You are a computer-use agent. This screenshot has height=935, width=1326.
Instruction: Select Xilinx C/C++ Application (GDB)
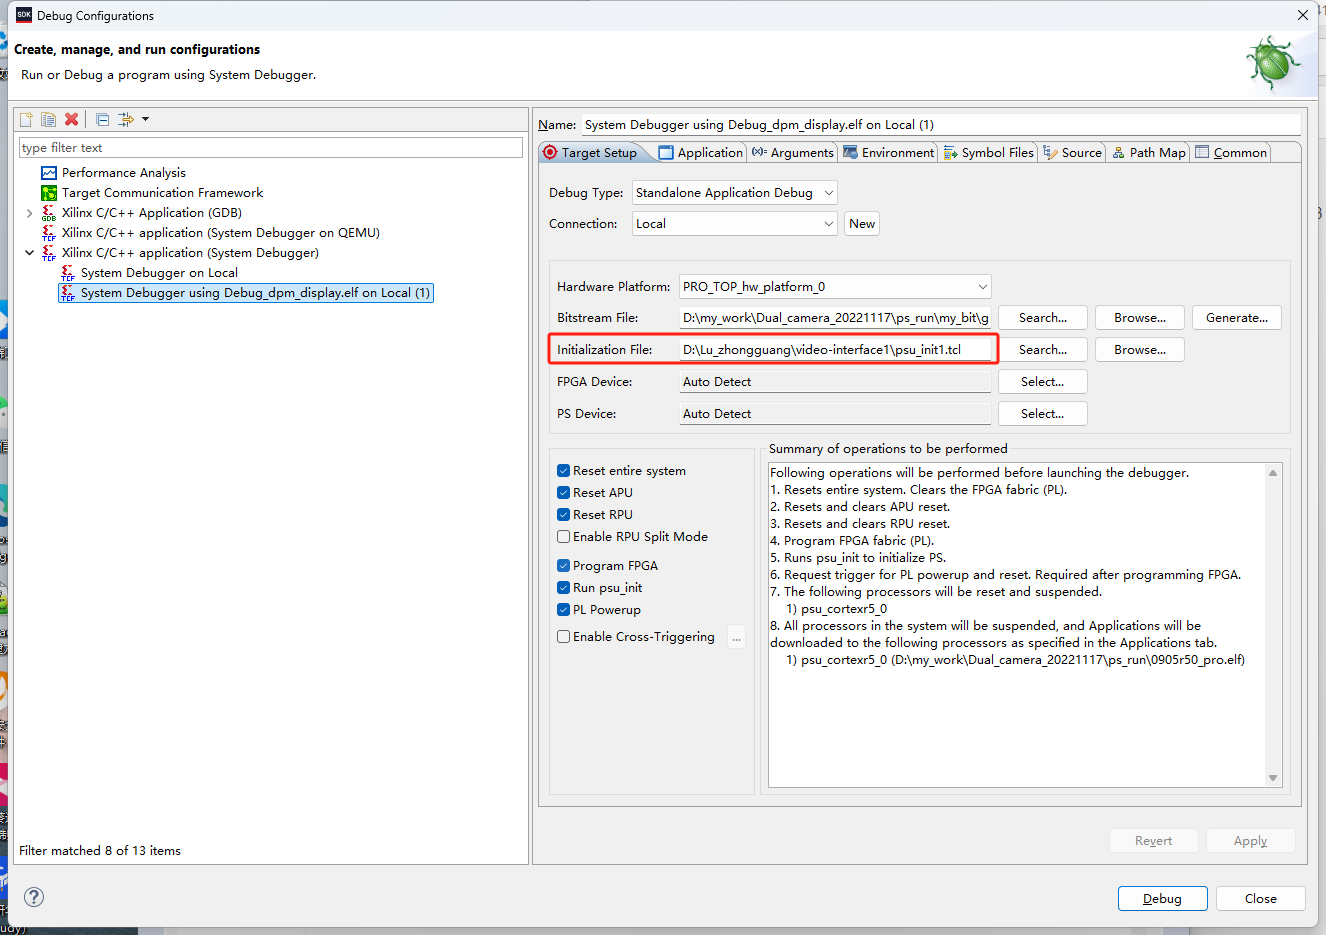tap(151, 213)
